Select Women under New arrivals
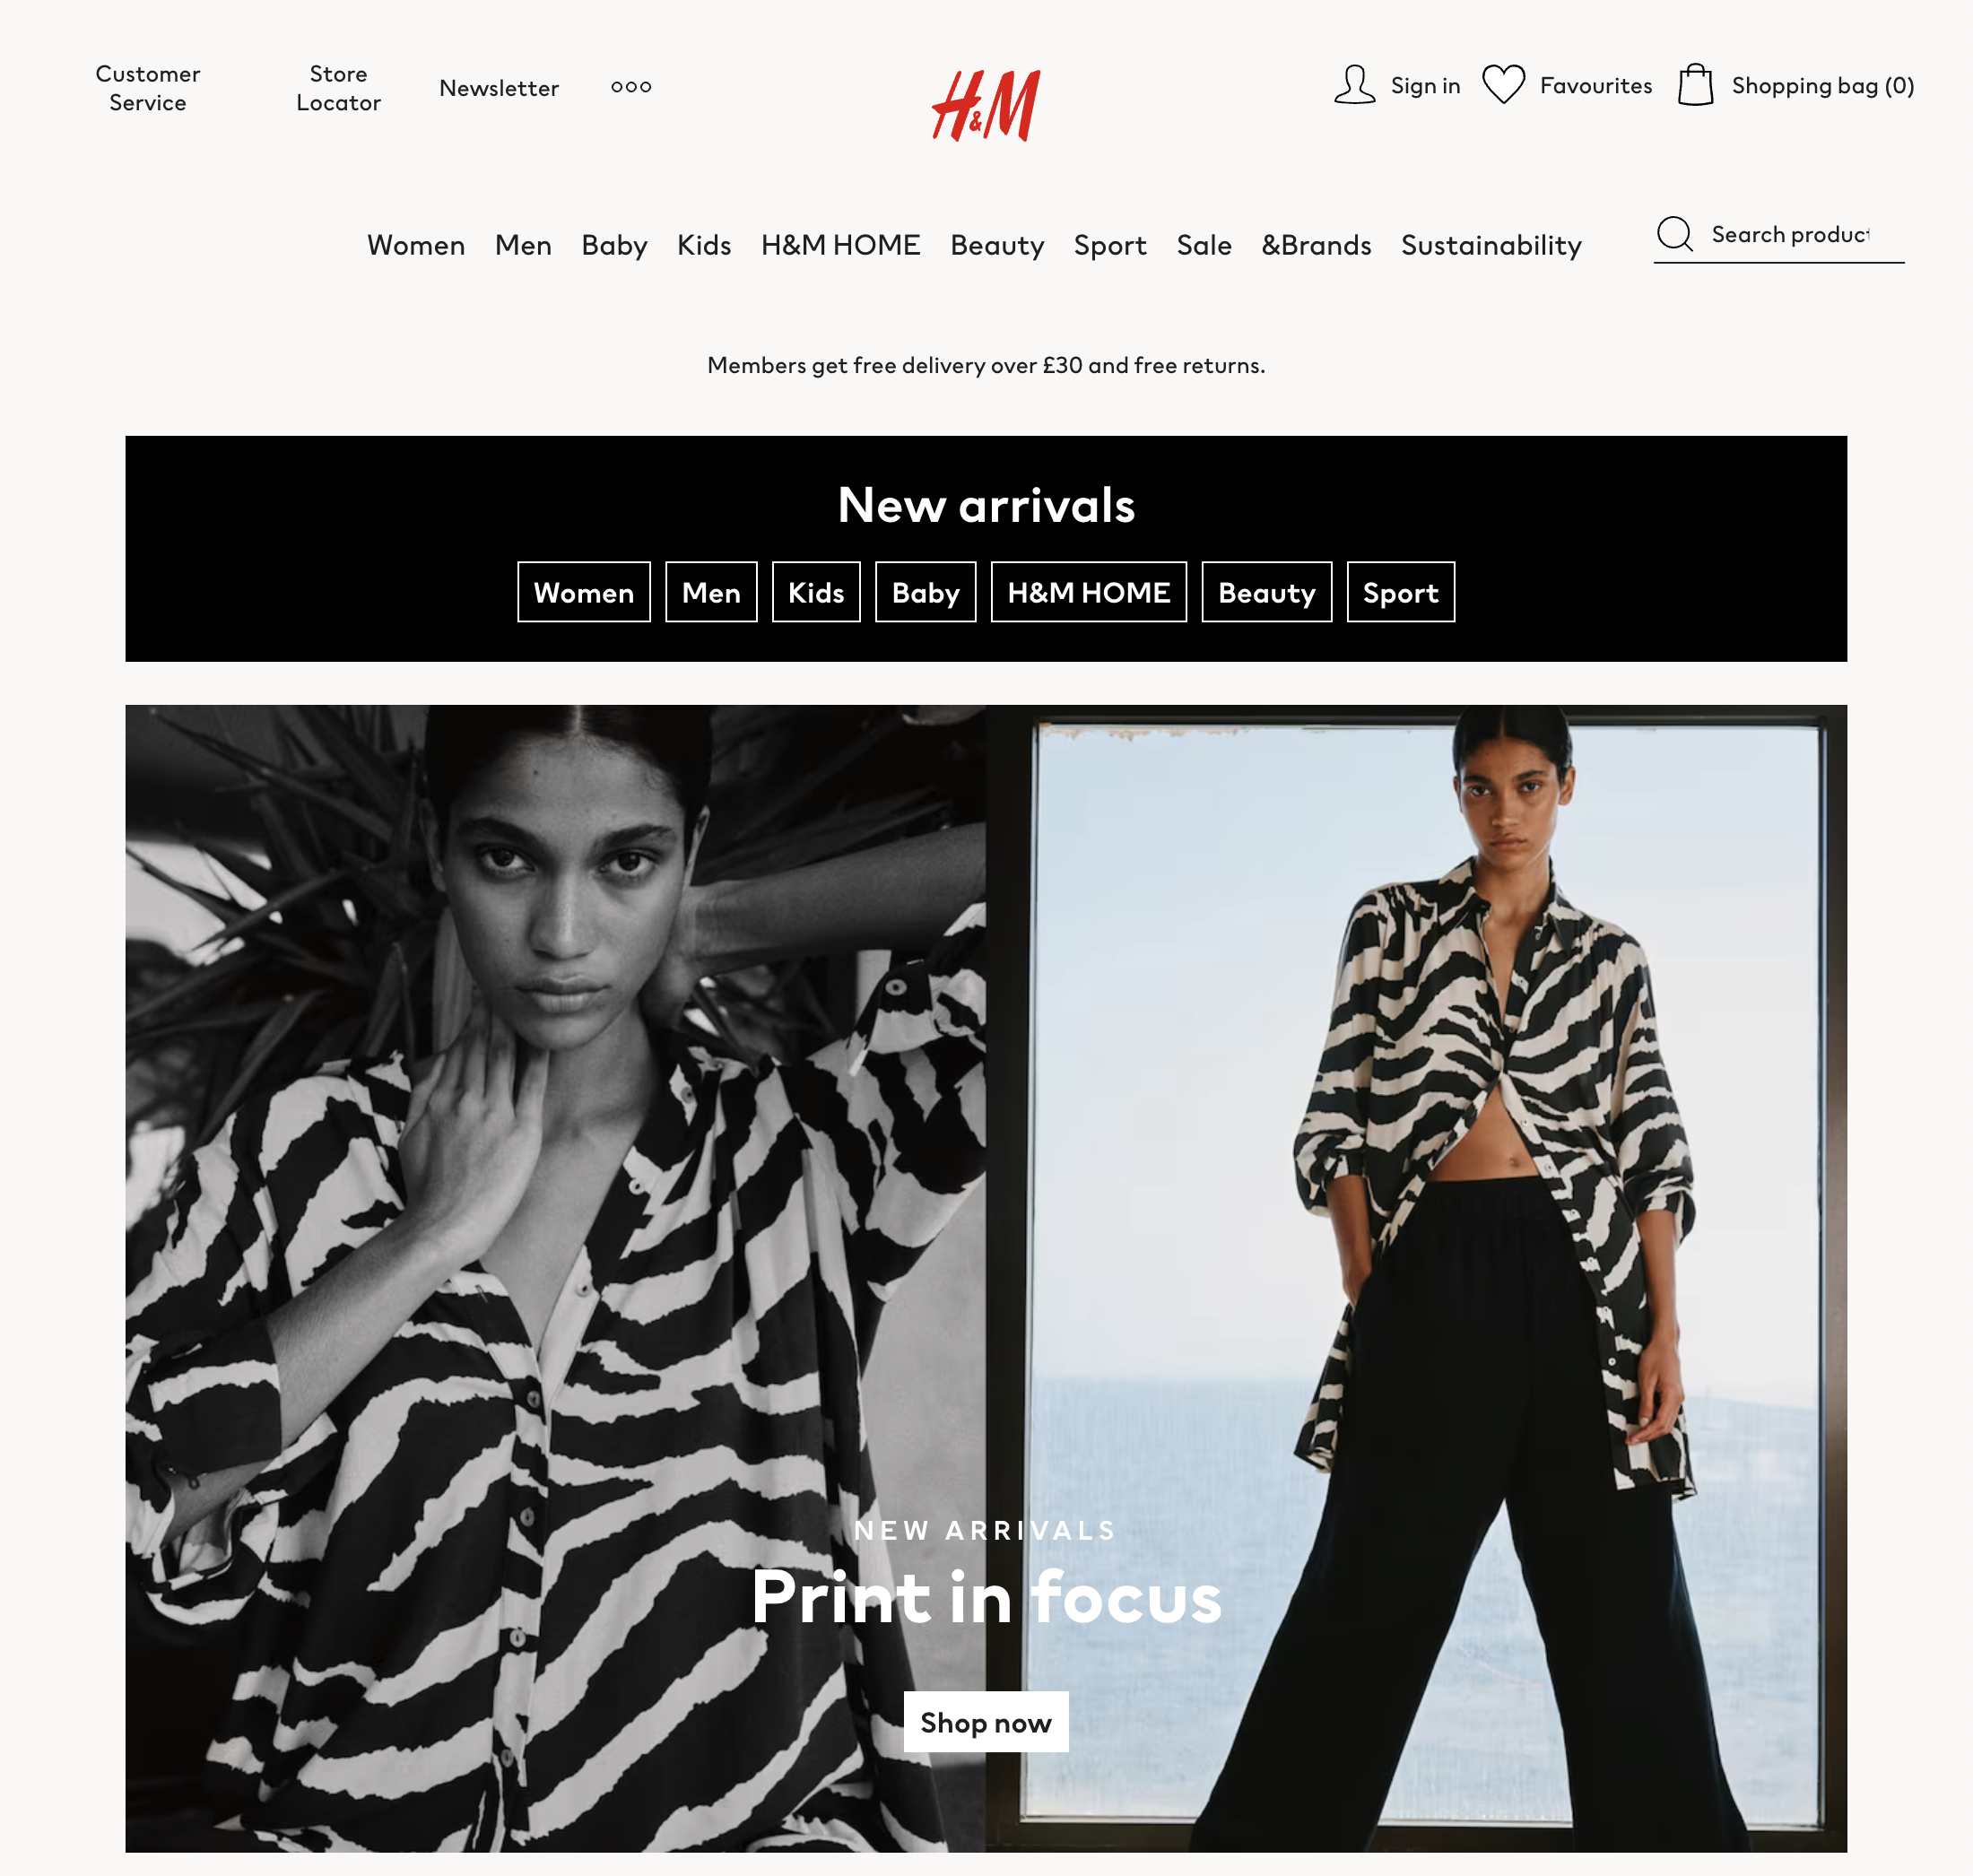 pos(584,592)
